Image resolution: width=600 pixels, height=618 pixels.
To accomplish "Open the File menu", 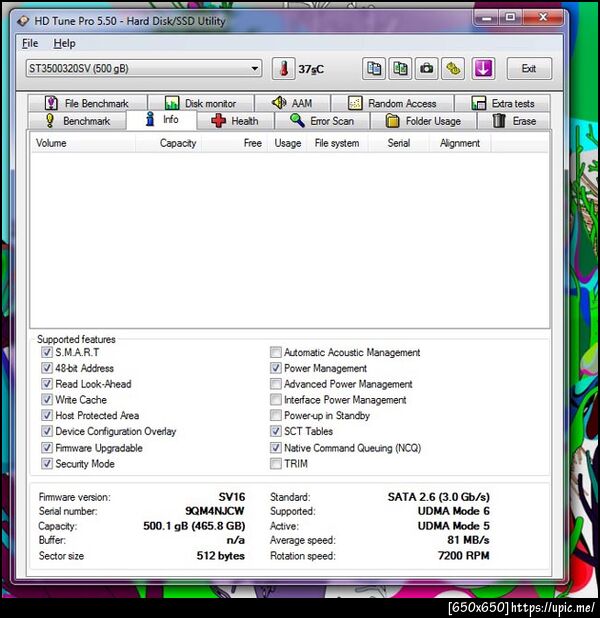I will point(30,43).
